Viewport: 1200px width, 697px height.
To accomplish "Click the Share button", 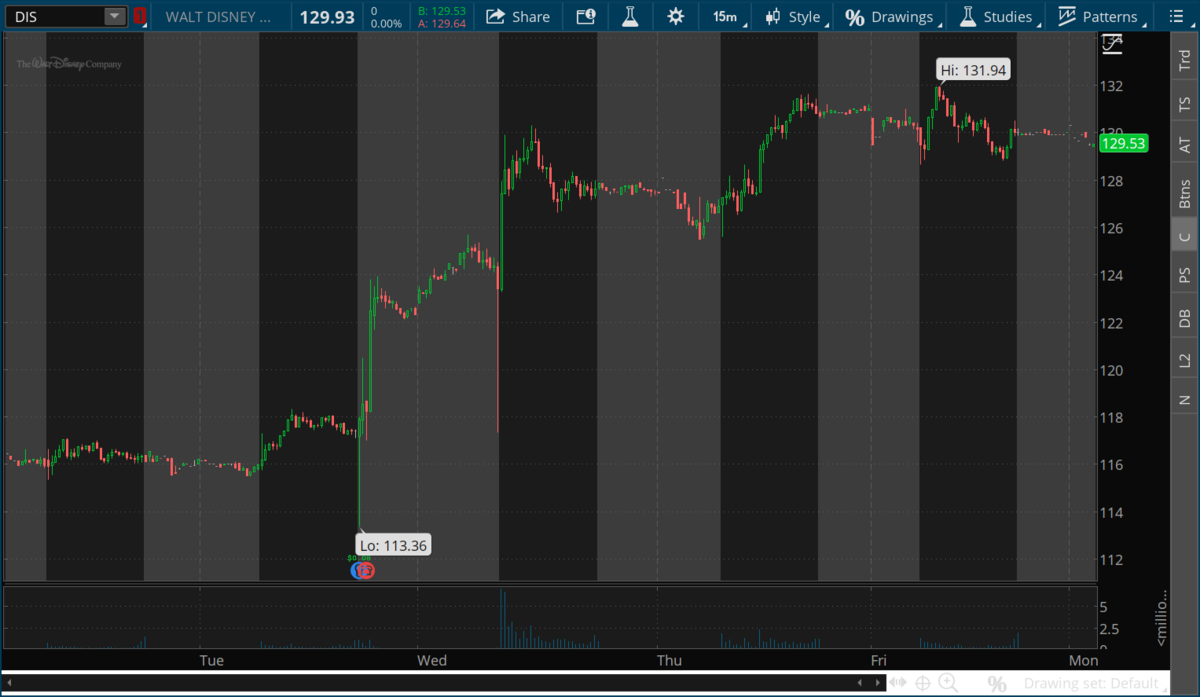I will point(518,16).
